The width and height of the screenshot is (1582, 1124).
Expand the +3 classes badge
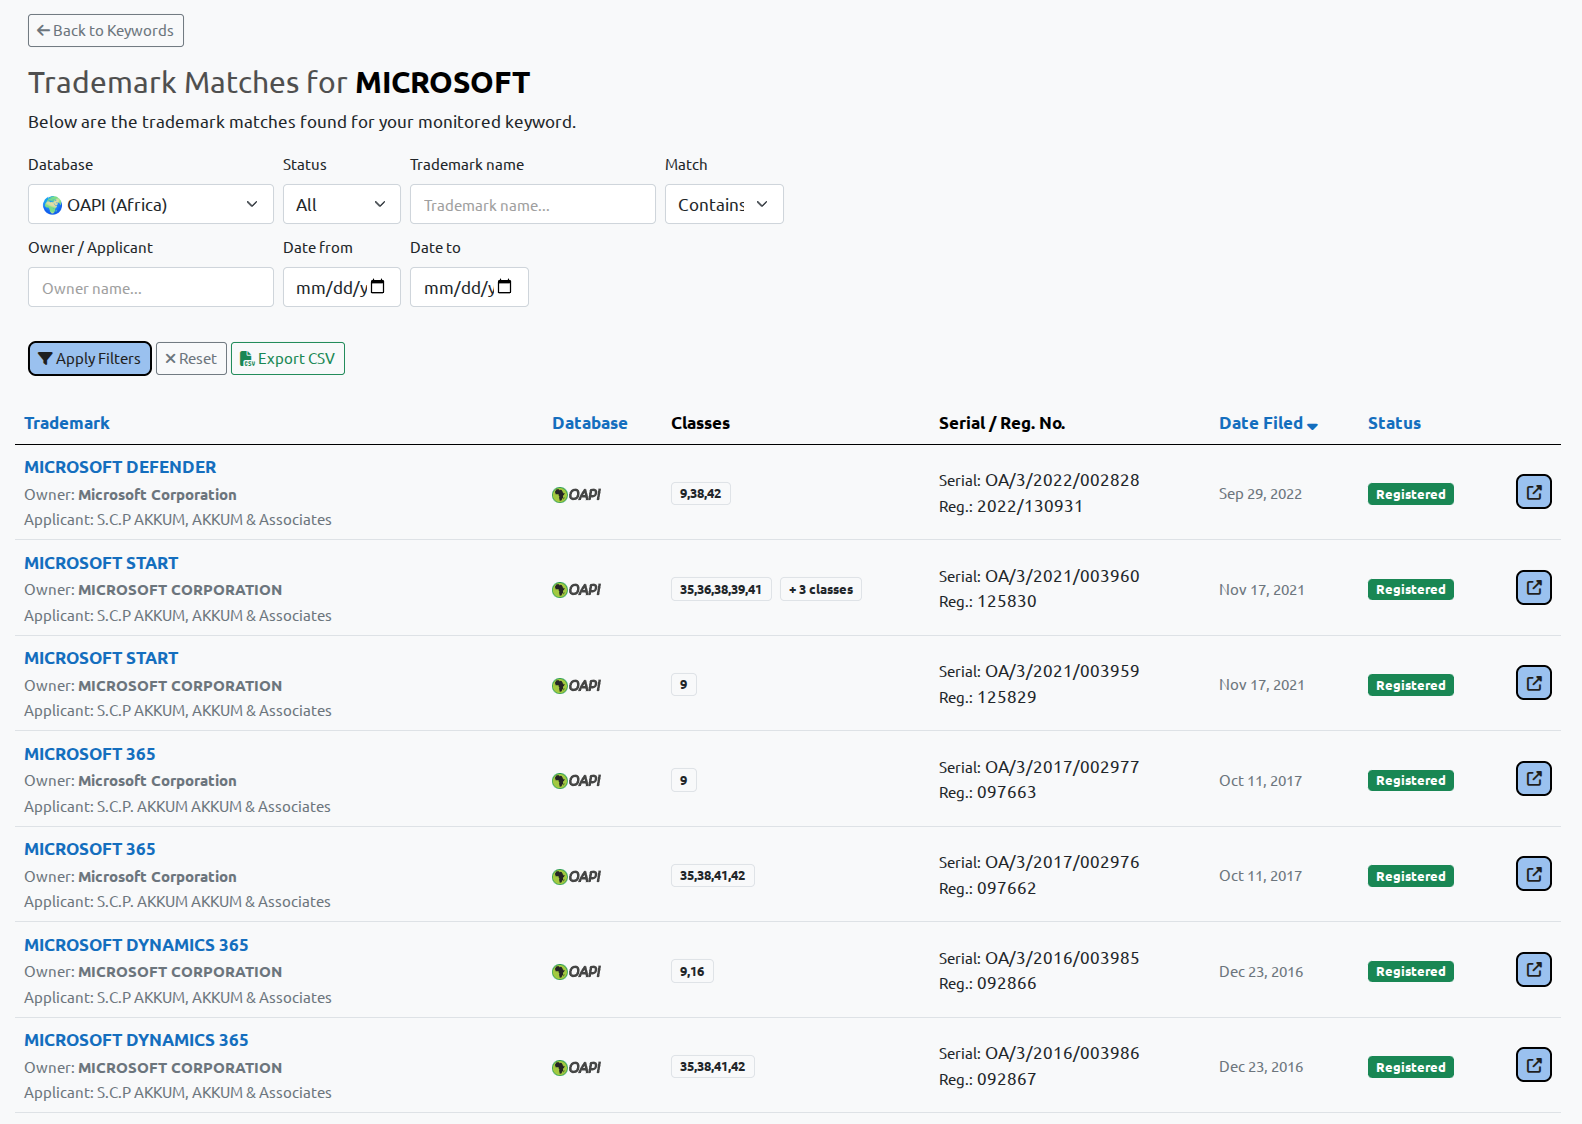[x=821, y=590]
